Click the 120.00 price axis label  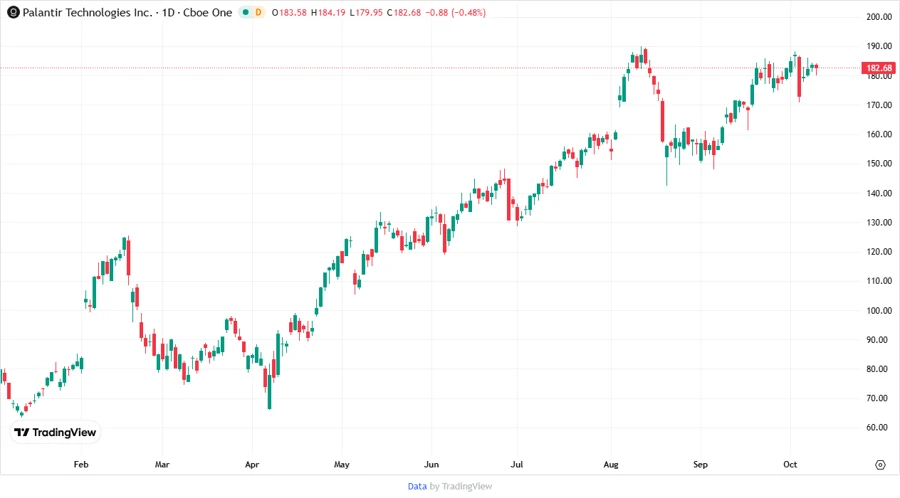[x=879, y=251]
